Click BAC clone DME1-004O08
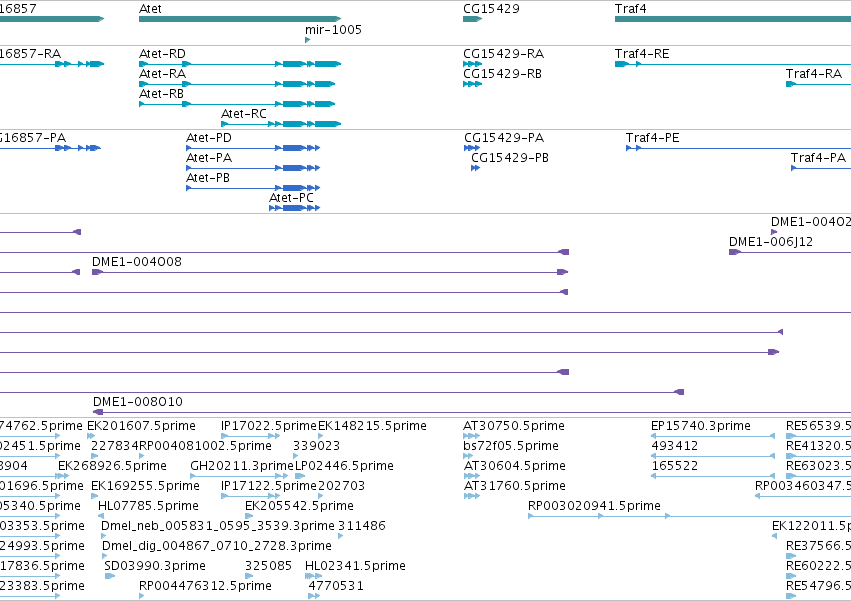 pyautogui.click(x=330, y=272)
